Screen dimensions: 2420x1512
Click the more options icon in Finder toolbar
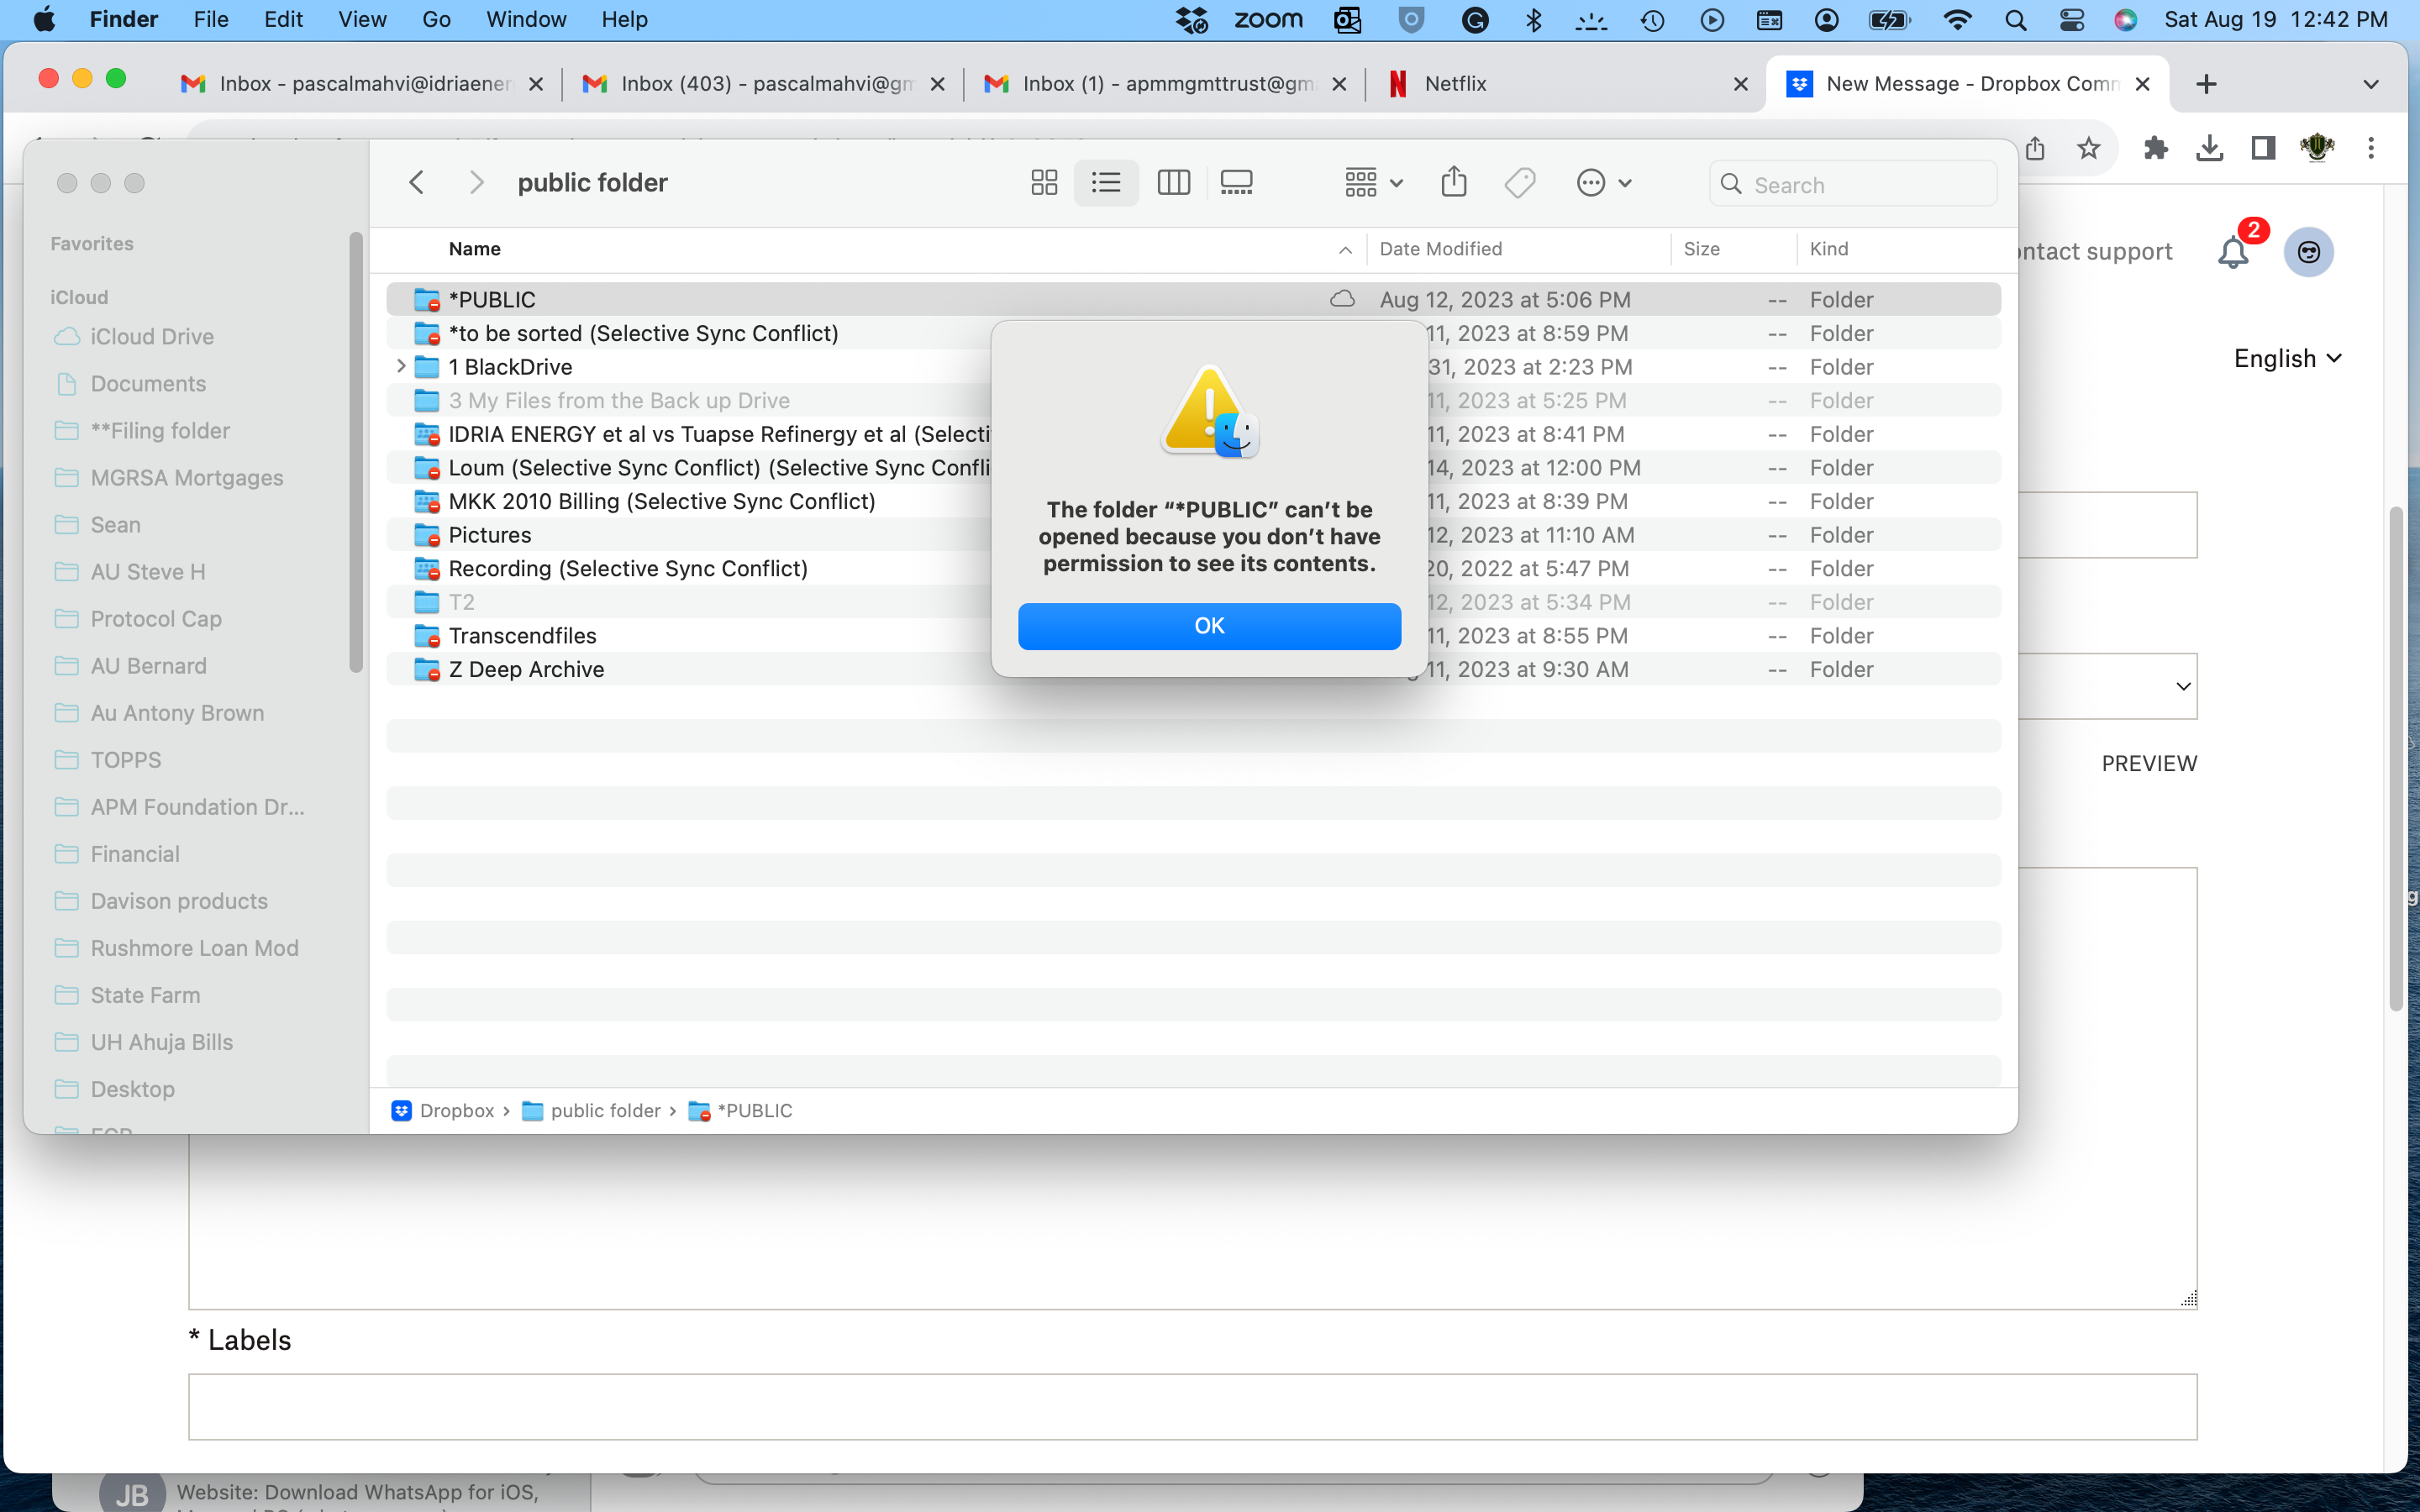(x=1591, y=181)
